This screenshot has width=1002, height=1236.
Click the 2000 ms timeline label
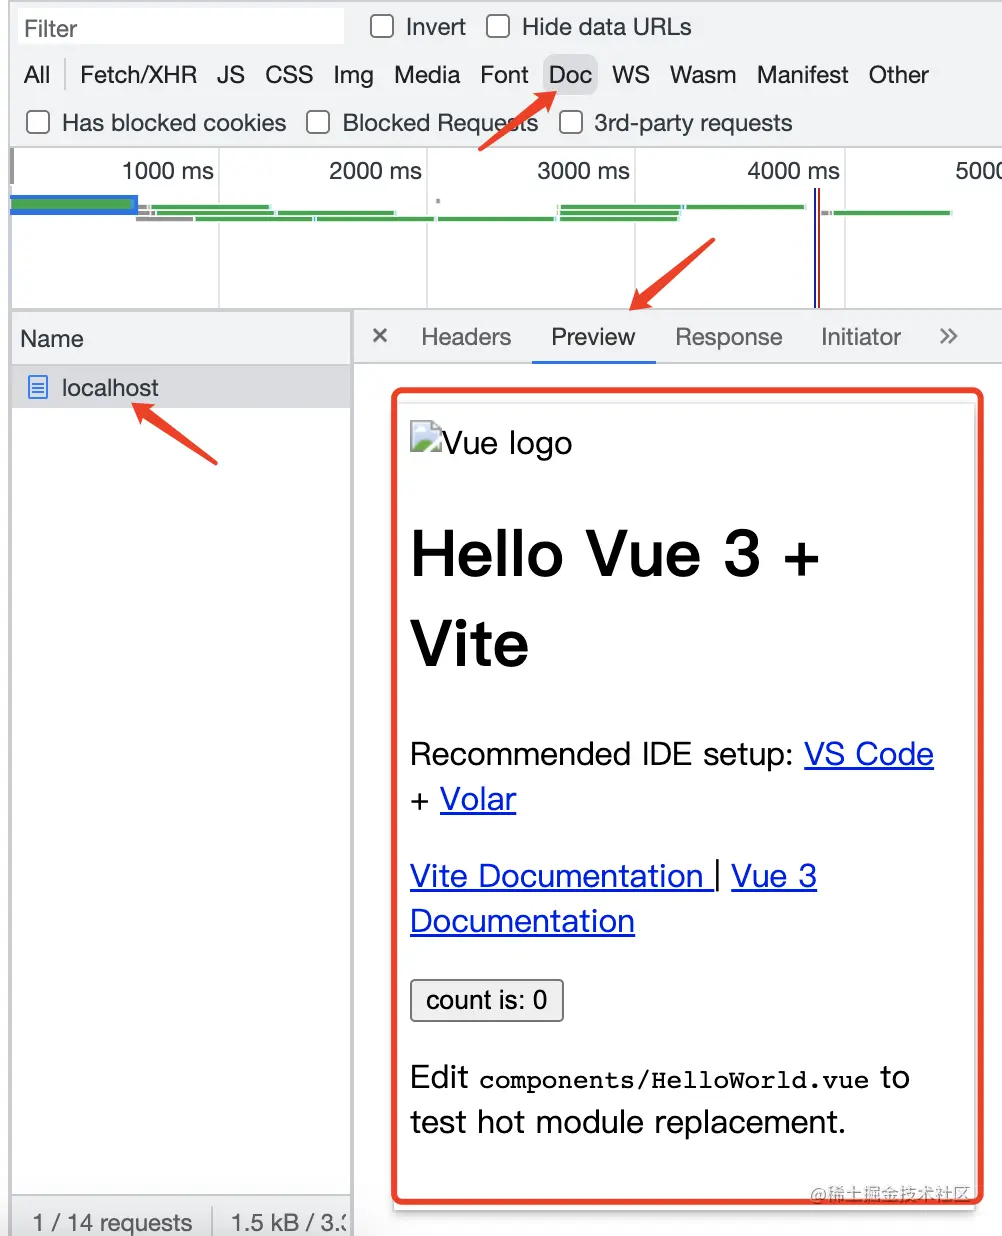[x=375, y=171]
